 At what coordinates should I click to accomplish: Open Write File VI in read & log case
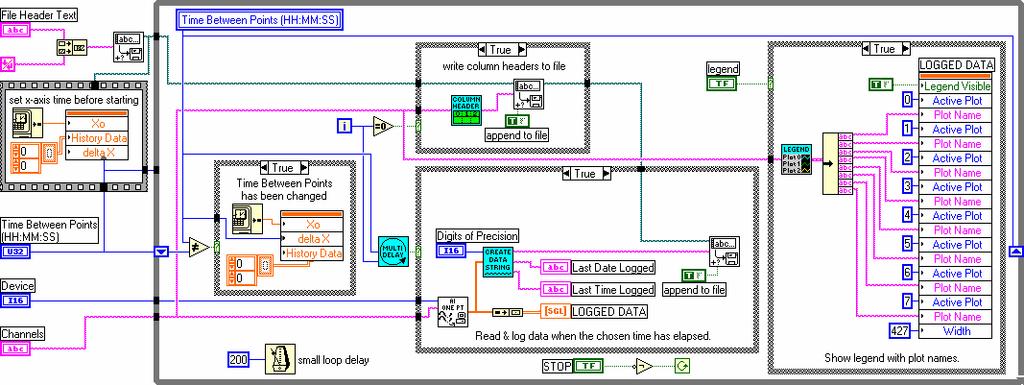[724, 251]
